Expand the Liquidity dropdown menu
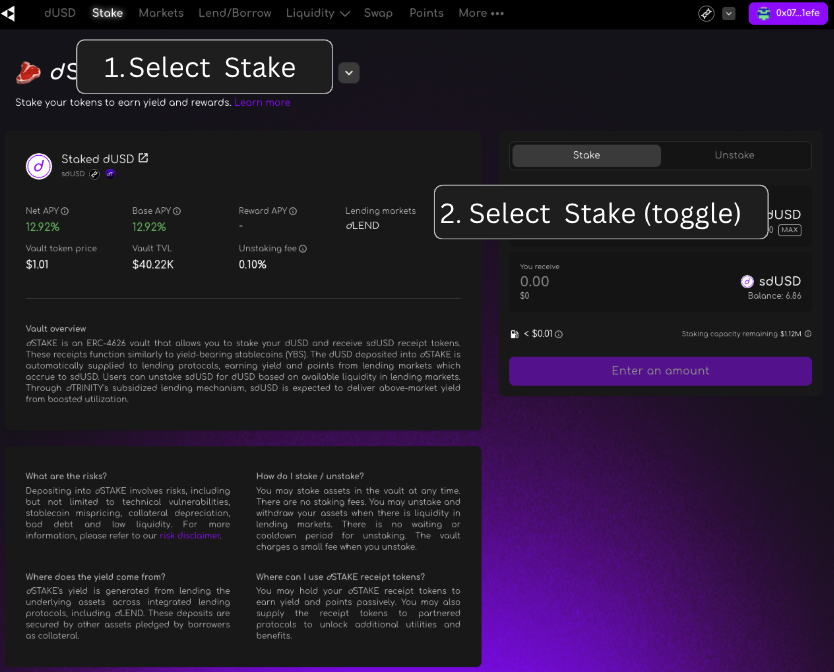Viewport: 834px width, 672px height. [317, 14]
